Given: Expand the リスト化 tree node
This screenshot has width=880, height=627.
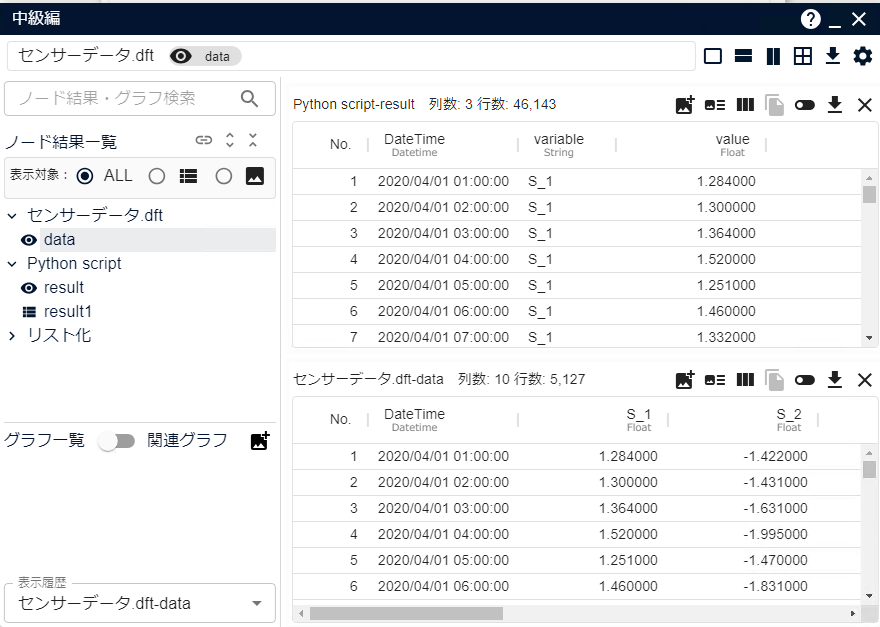Looking at the screenshot, I should point(12,336).
